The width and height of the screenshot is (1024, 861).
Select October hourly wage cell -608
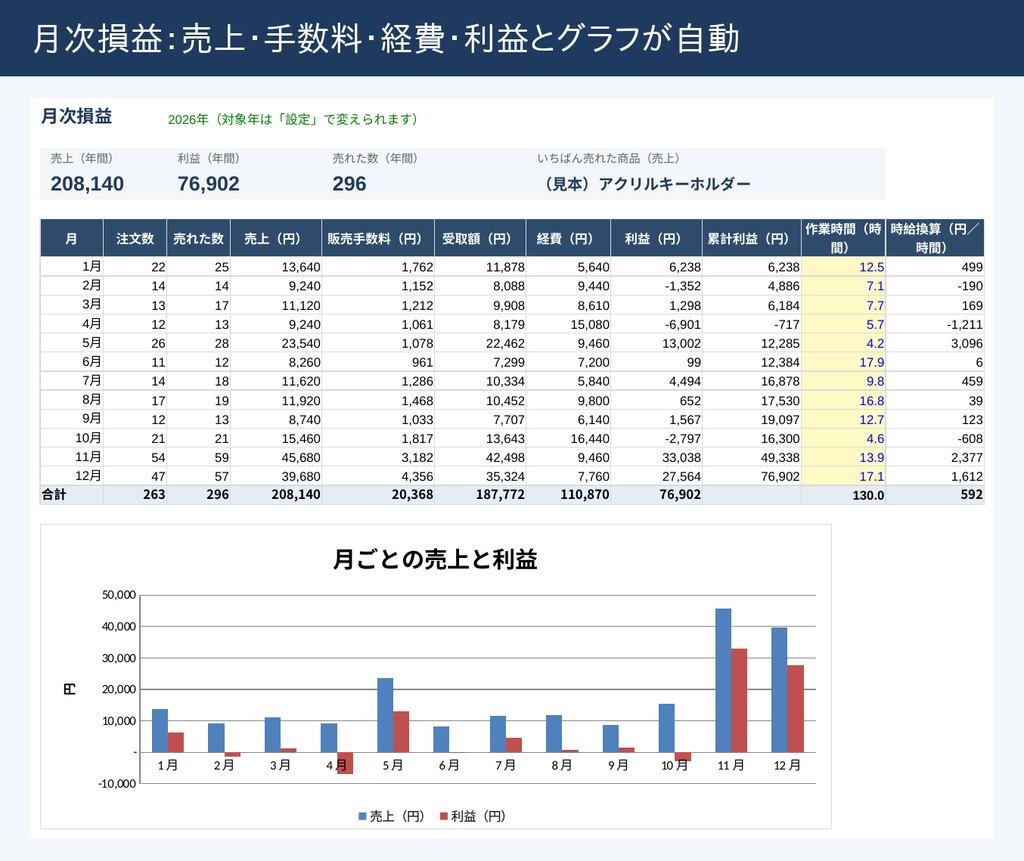(935, 438)
